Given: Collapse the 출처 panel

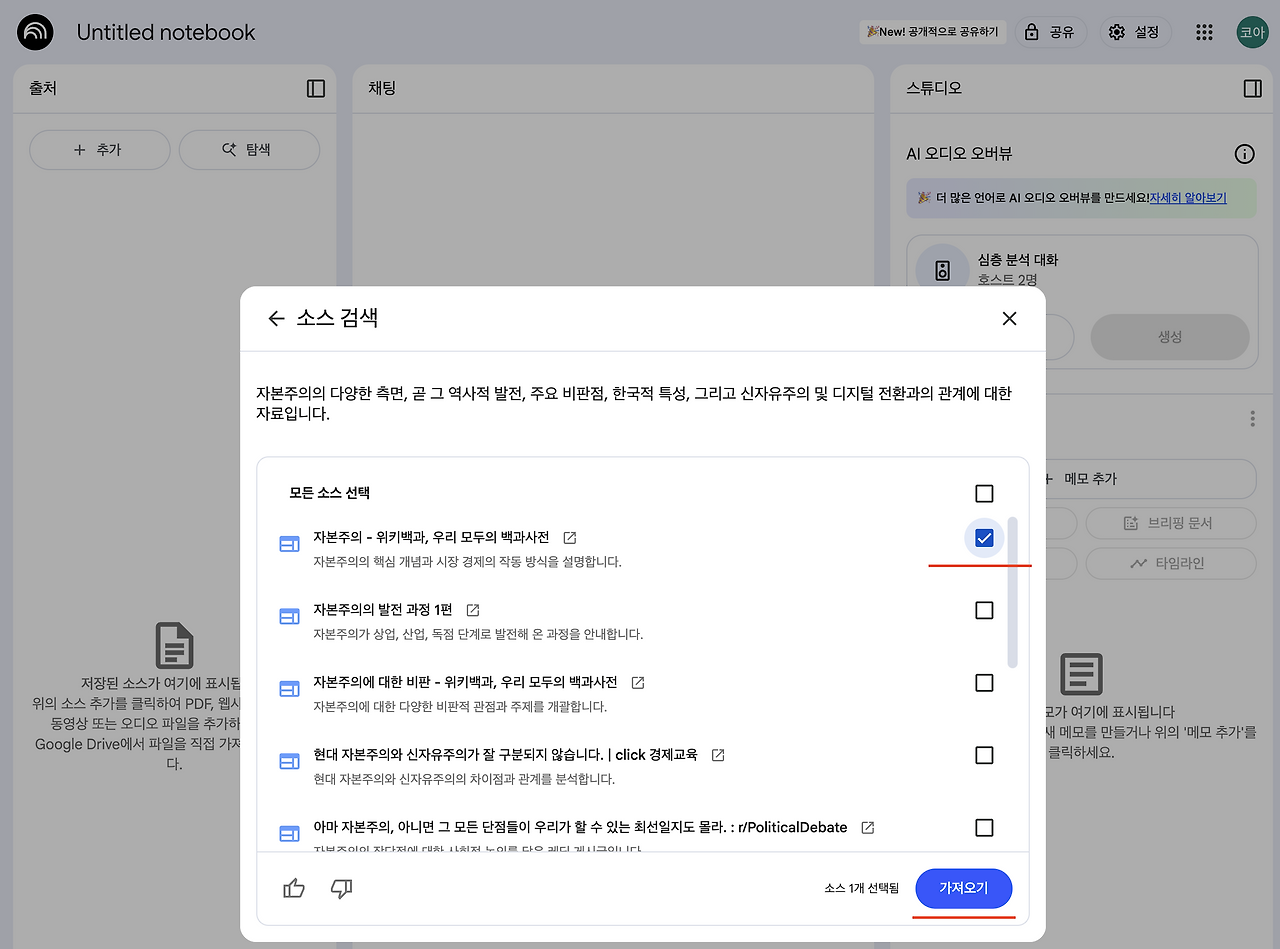Looking at the screenshot, I should (x=314, y=88).
